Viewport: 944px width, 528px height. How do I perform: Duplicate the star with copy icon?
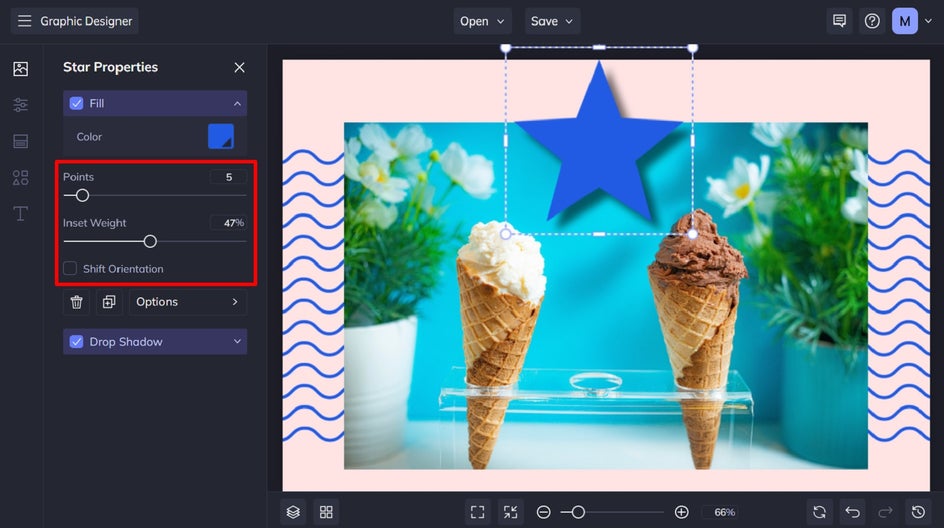click(109, 302)
